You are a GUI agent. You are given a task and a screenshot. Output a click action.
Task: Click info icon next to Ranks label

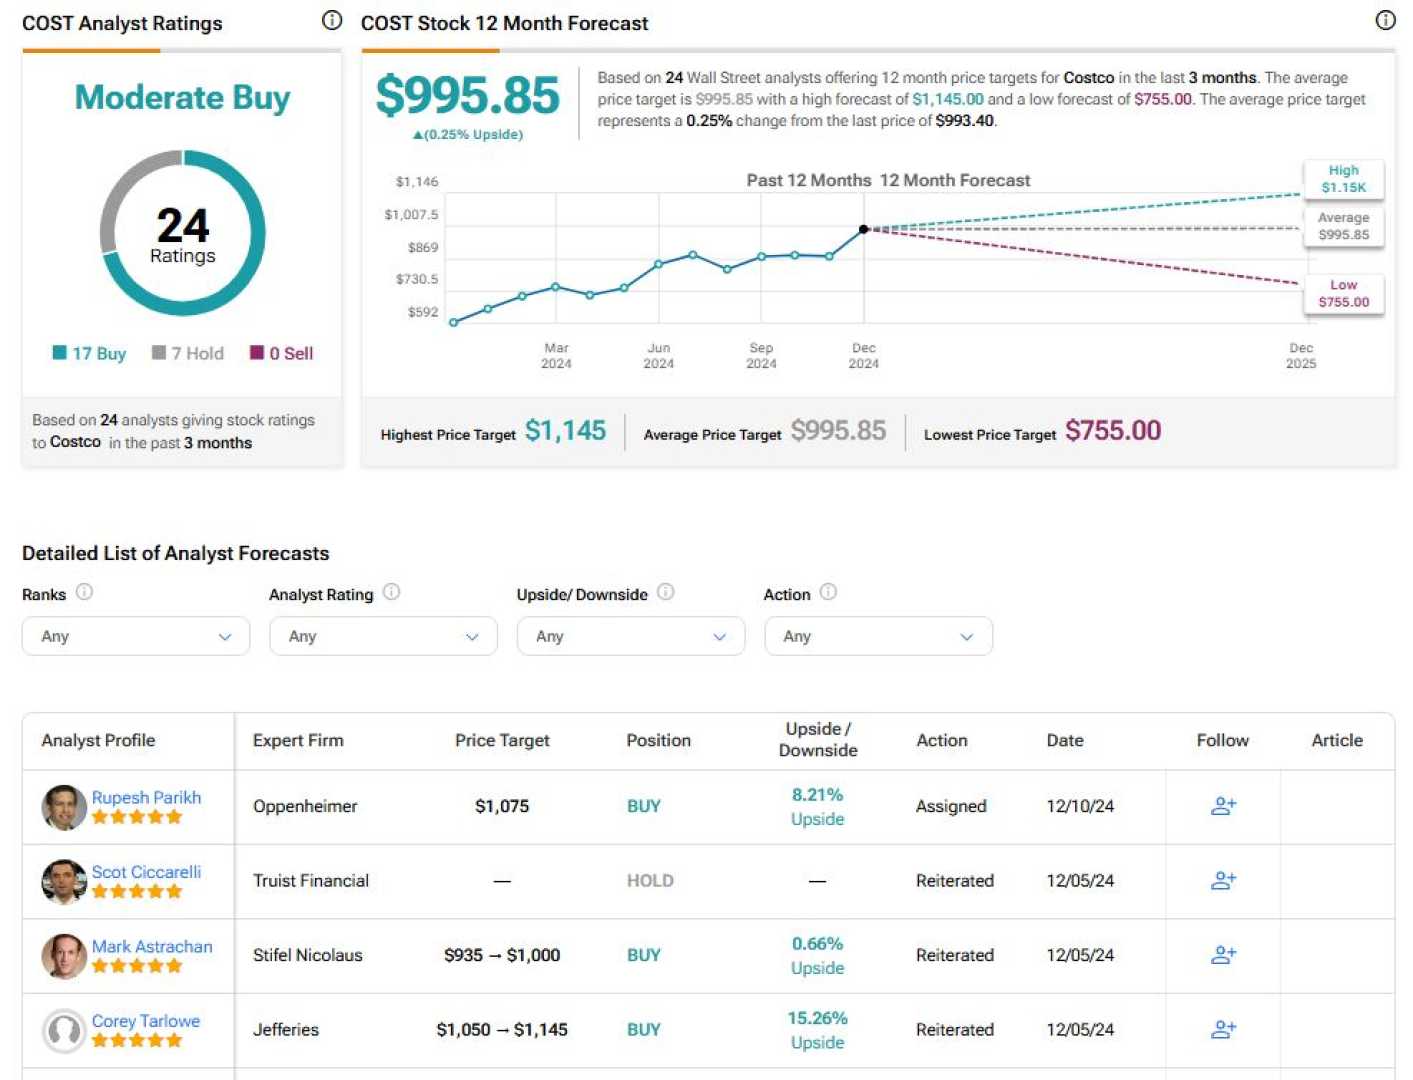85,592
